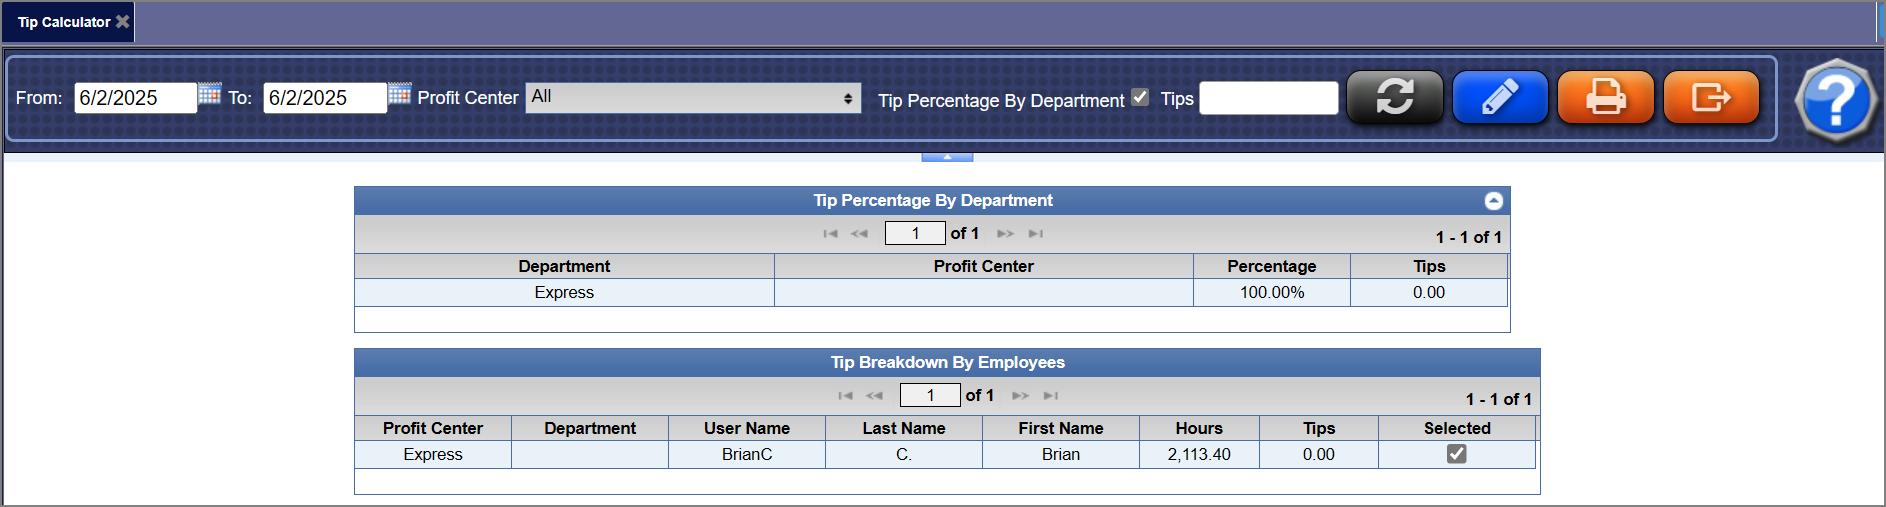This screenshot has width=1886, height=507.
Task: Click the blue pencil edit button
Action: (1499, 97)
